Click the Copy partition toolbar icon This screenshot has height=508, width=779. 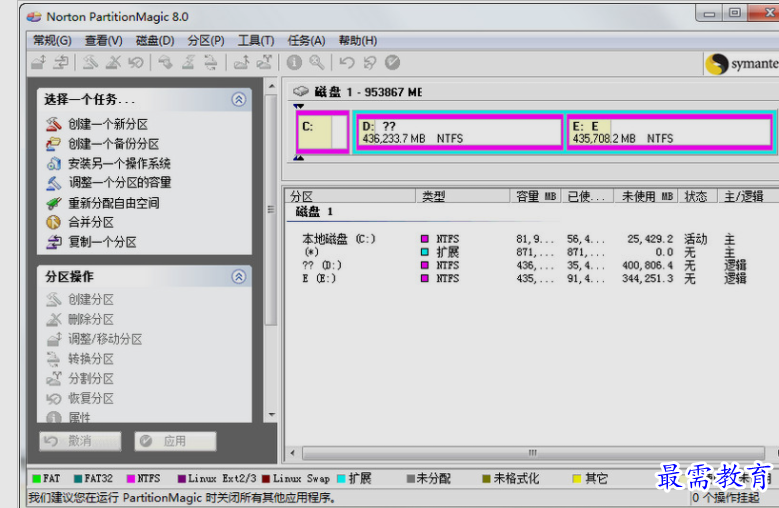pos(61,63)
